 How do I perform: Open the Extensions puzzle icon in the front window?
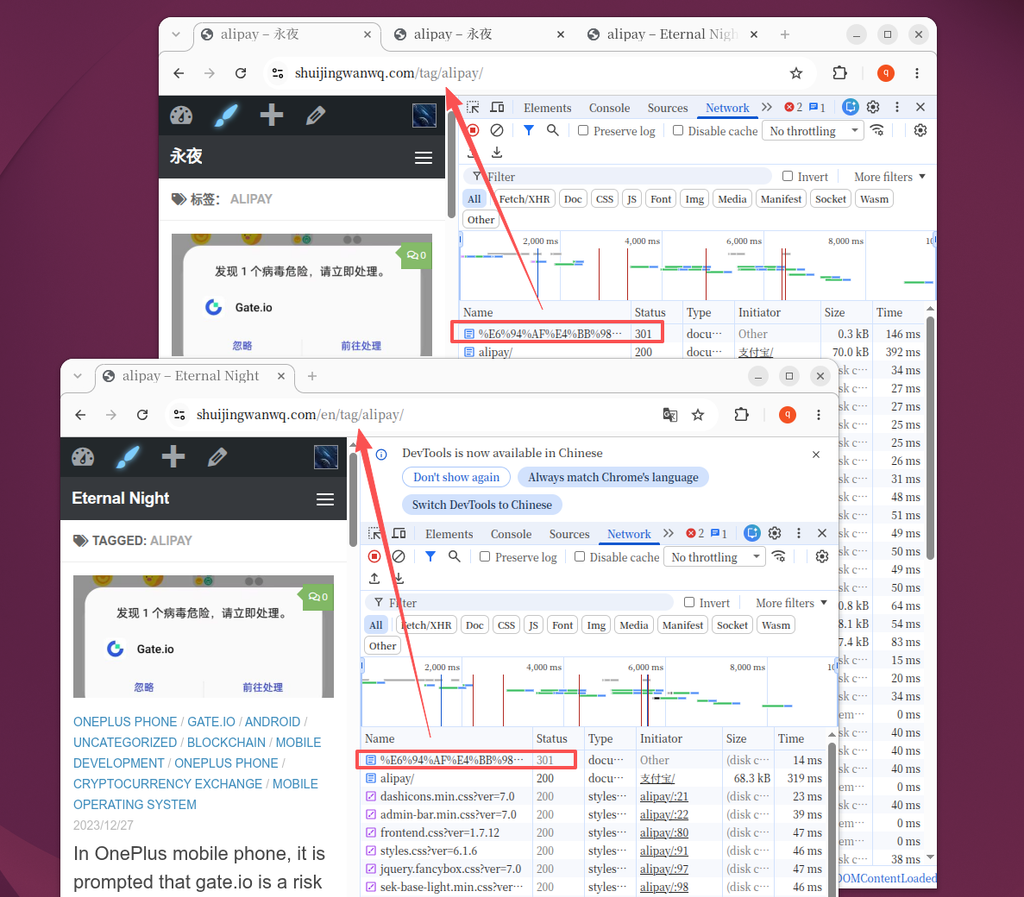741,415
